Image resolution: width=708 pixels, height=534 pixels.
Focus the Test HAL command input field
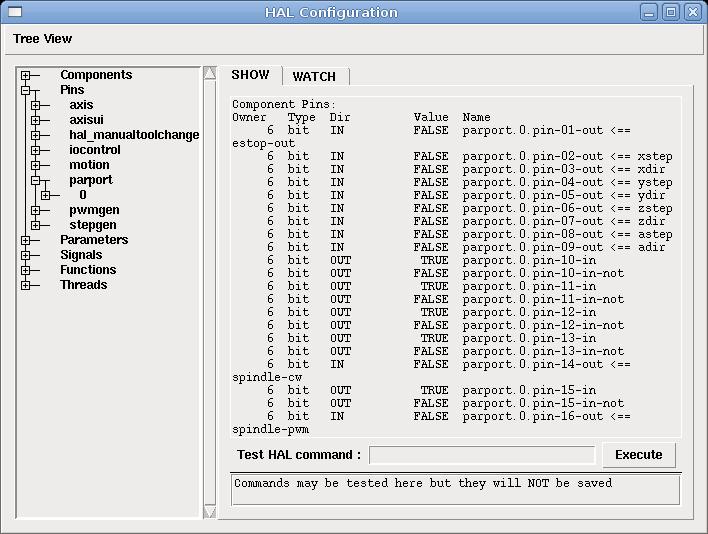[482, 455]
